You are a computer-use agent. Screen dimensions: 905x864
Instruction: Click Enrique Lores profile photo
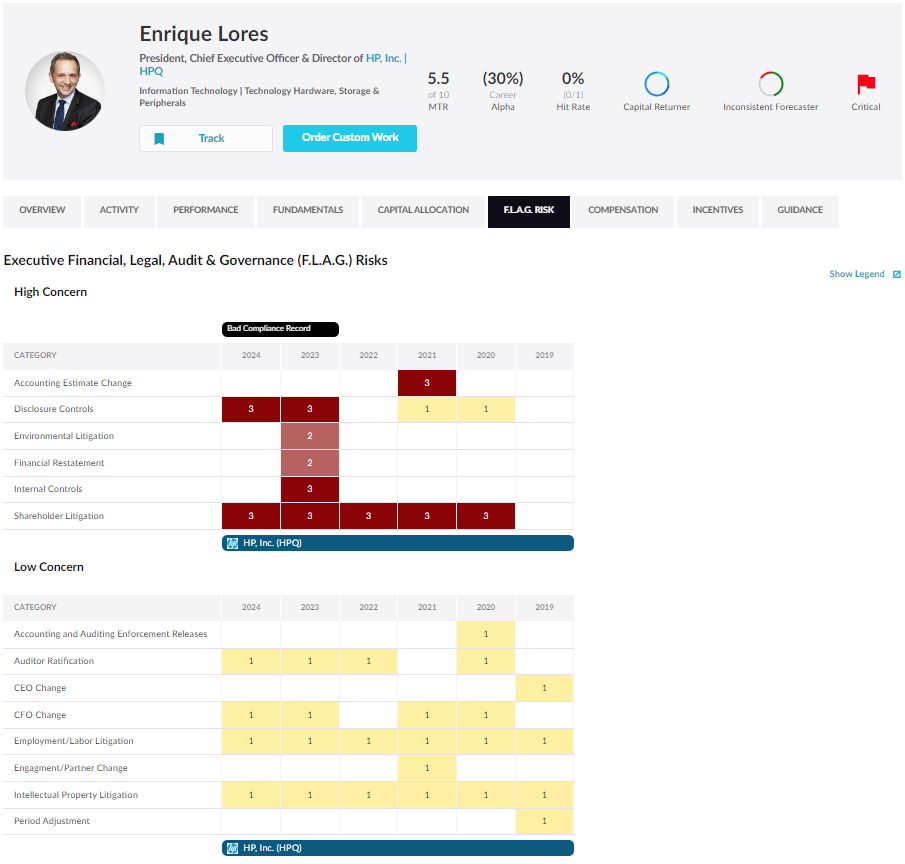(x=65, y=91)
